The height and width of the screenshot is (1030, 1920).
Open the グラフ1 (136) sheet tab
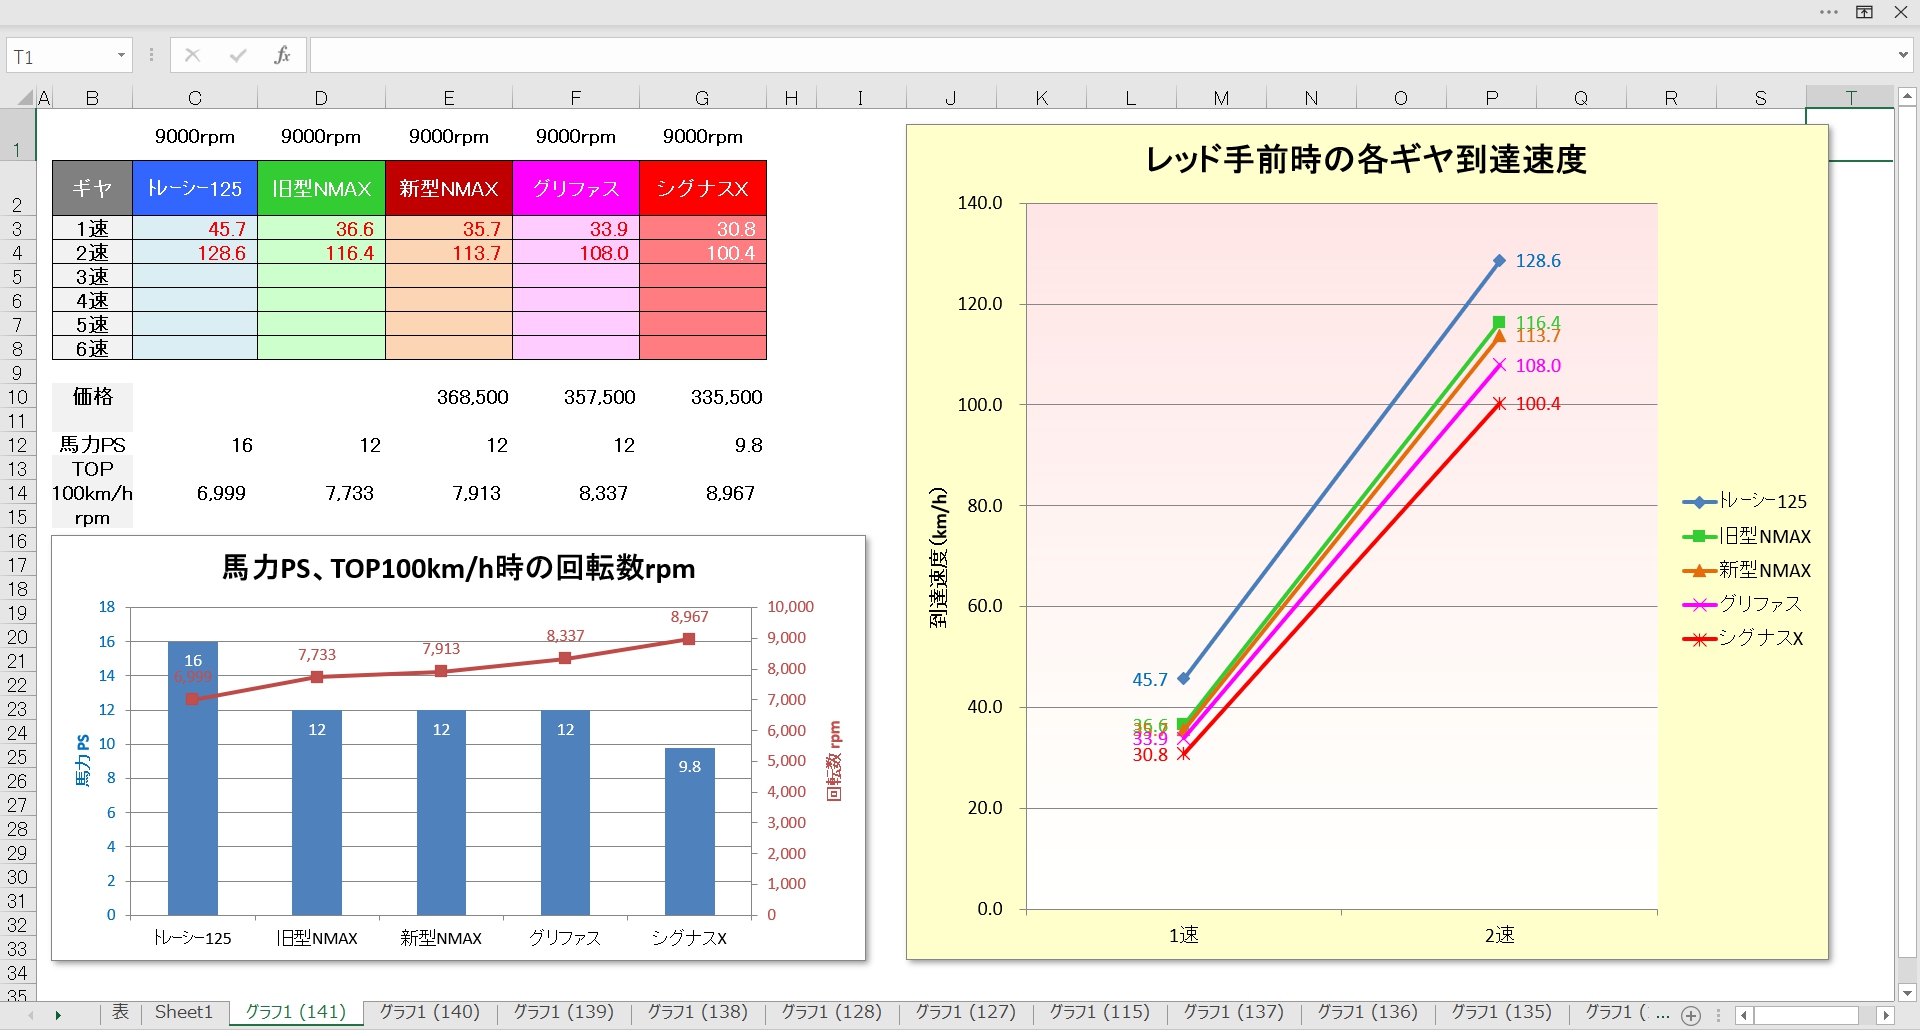pyautogui.click(x=1368, y=1012)
